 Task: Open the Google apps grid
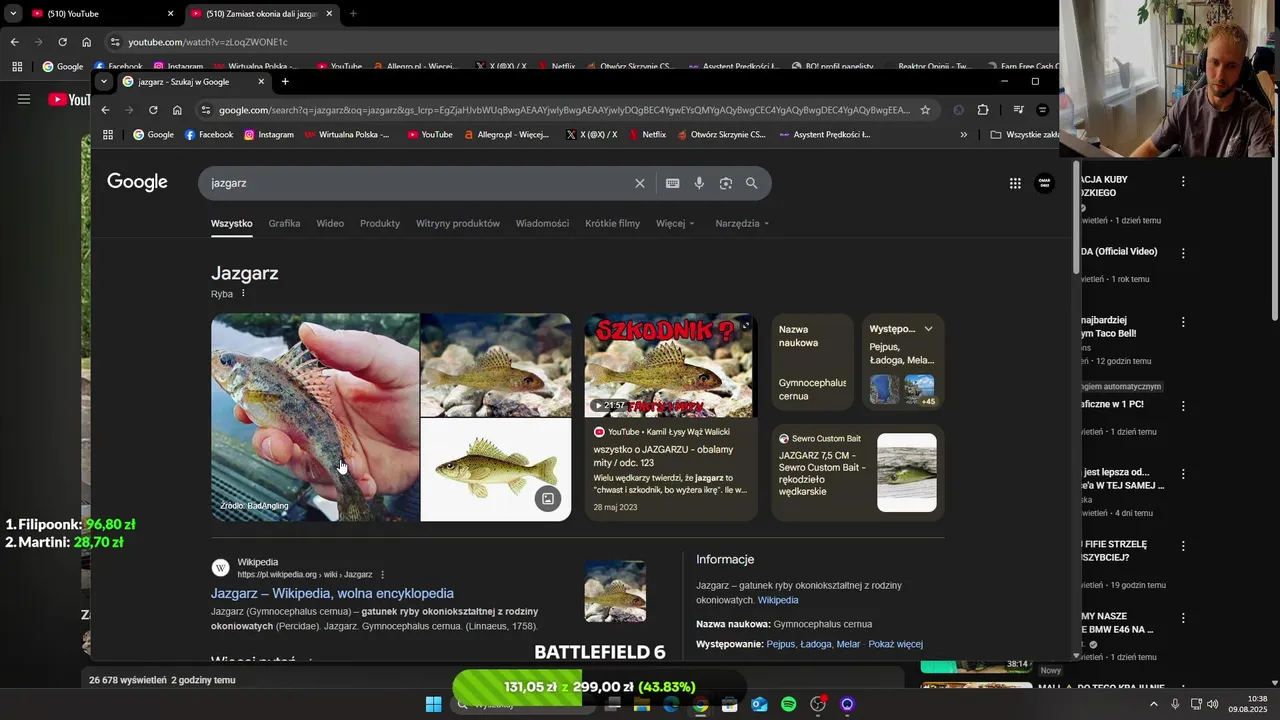tap(1015, 183)
